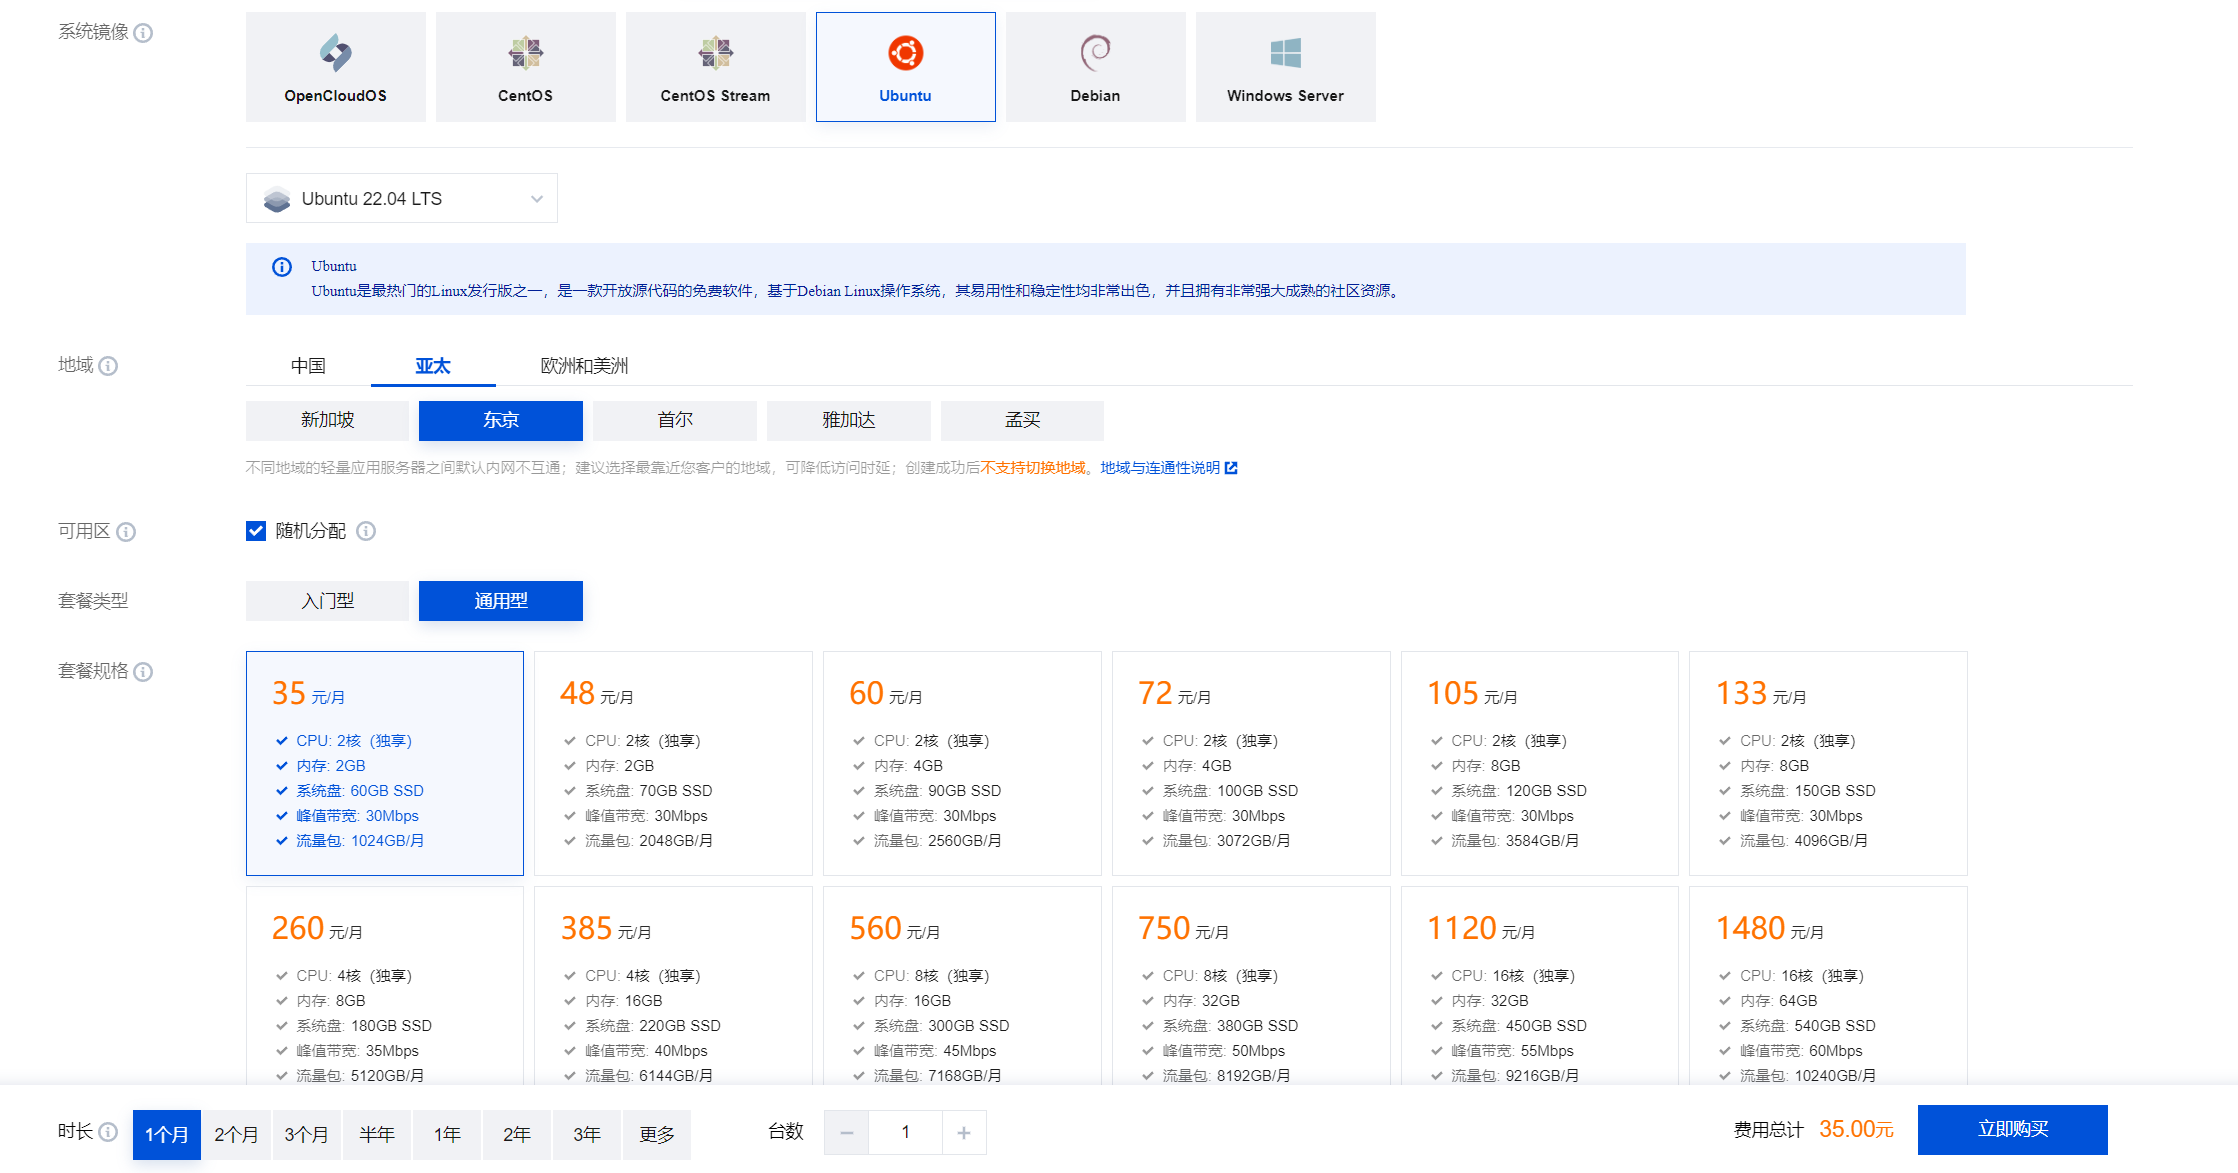
Task: Click the info icon next to 地域
Action: coord(109,366)
